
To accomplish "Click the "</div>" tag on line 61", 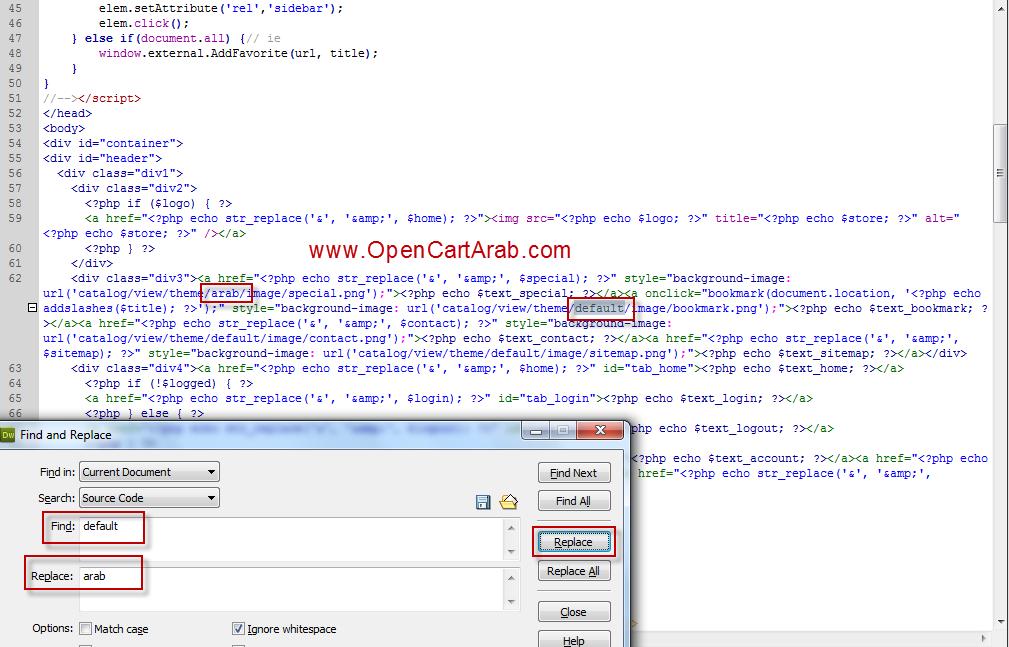I will (x=92, y=263).
